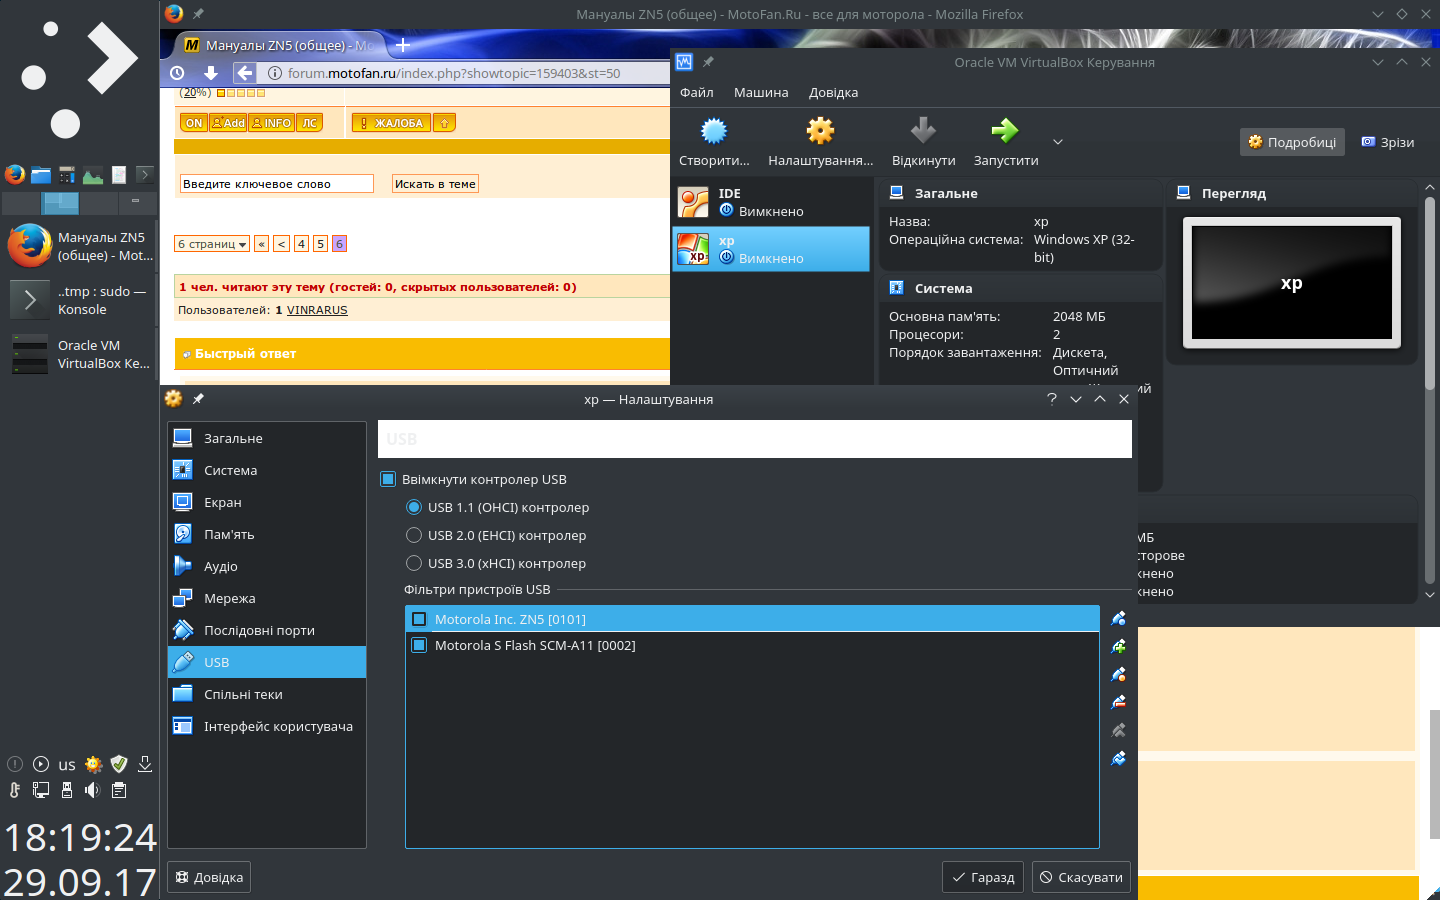Open Пам'ять storage settings
This screenshot has height=900, width=1440.
coord(267,534)
